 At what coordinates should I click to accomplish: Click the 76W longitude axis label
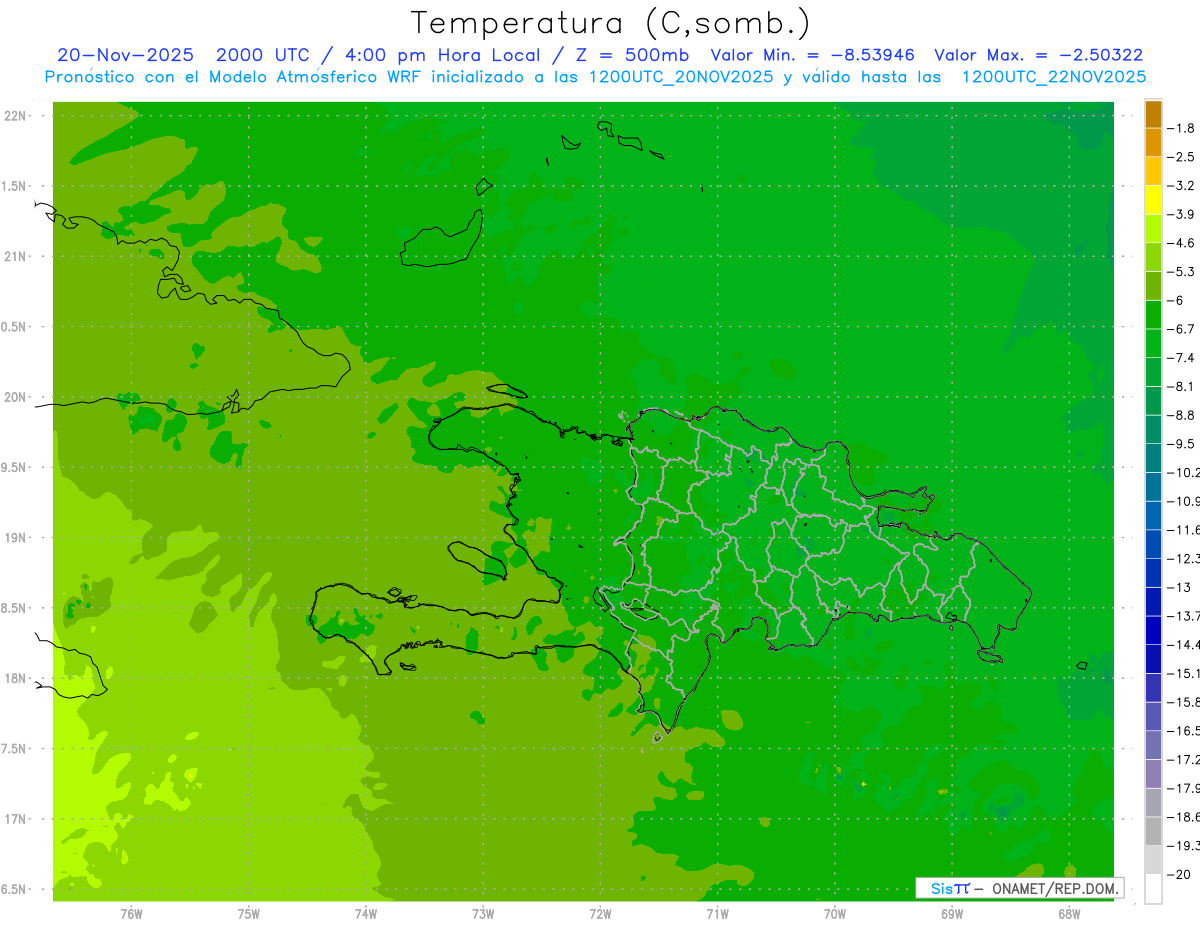131,913
